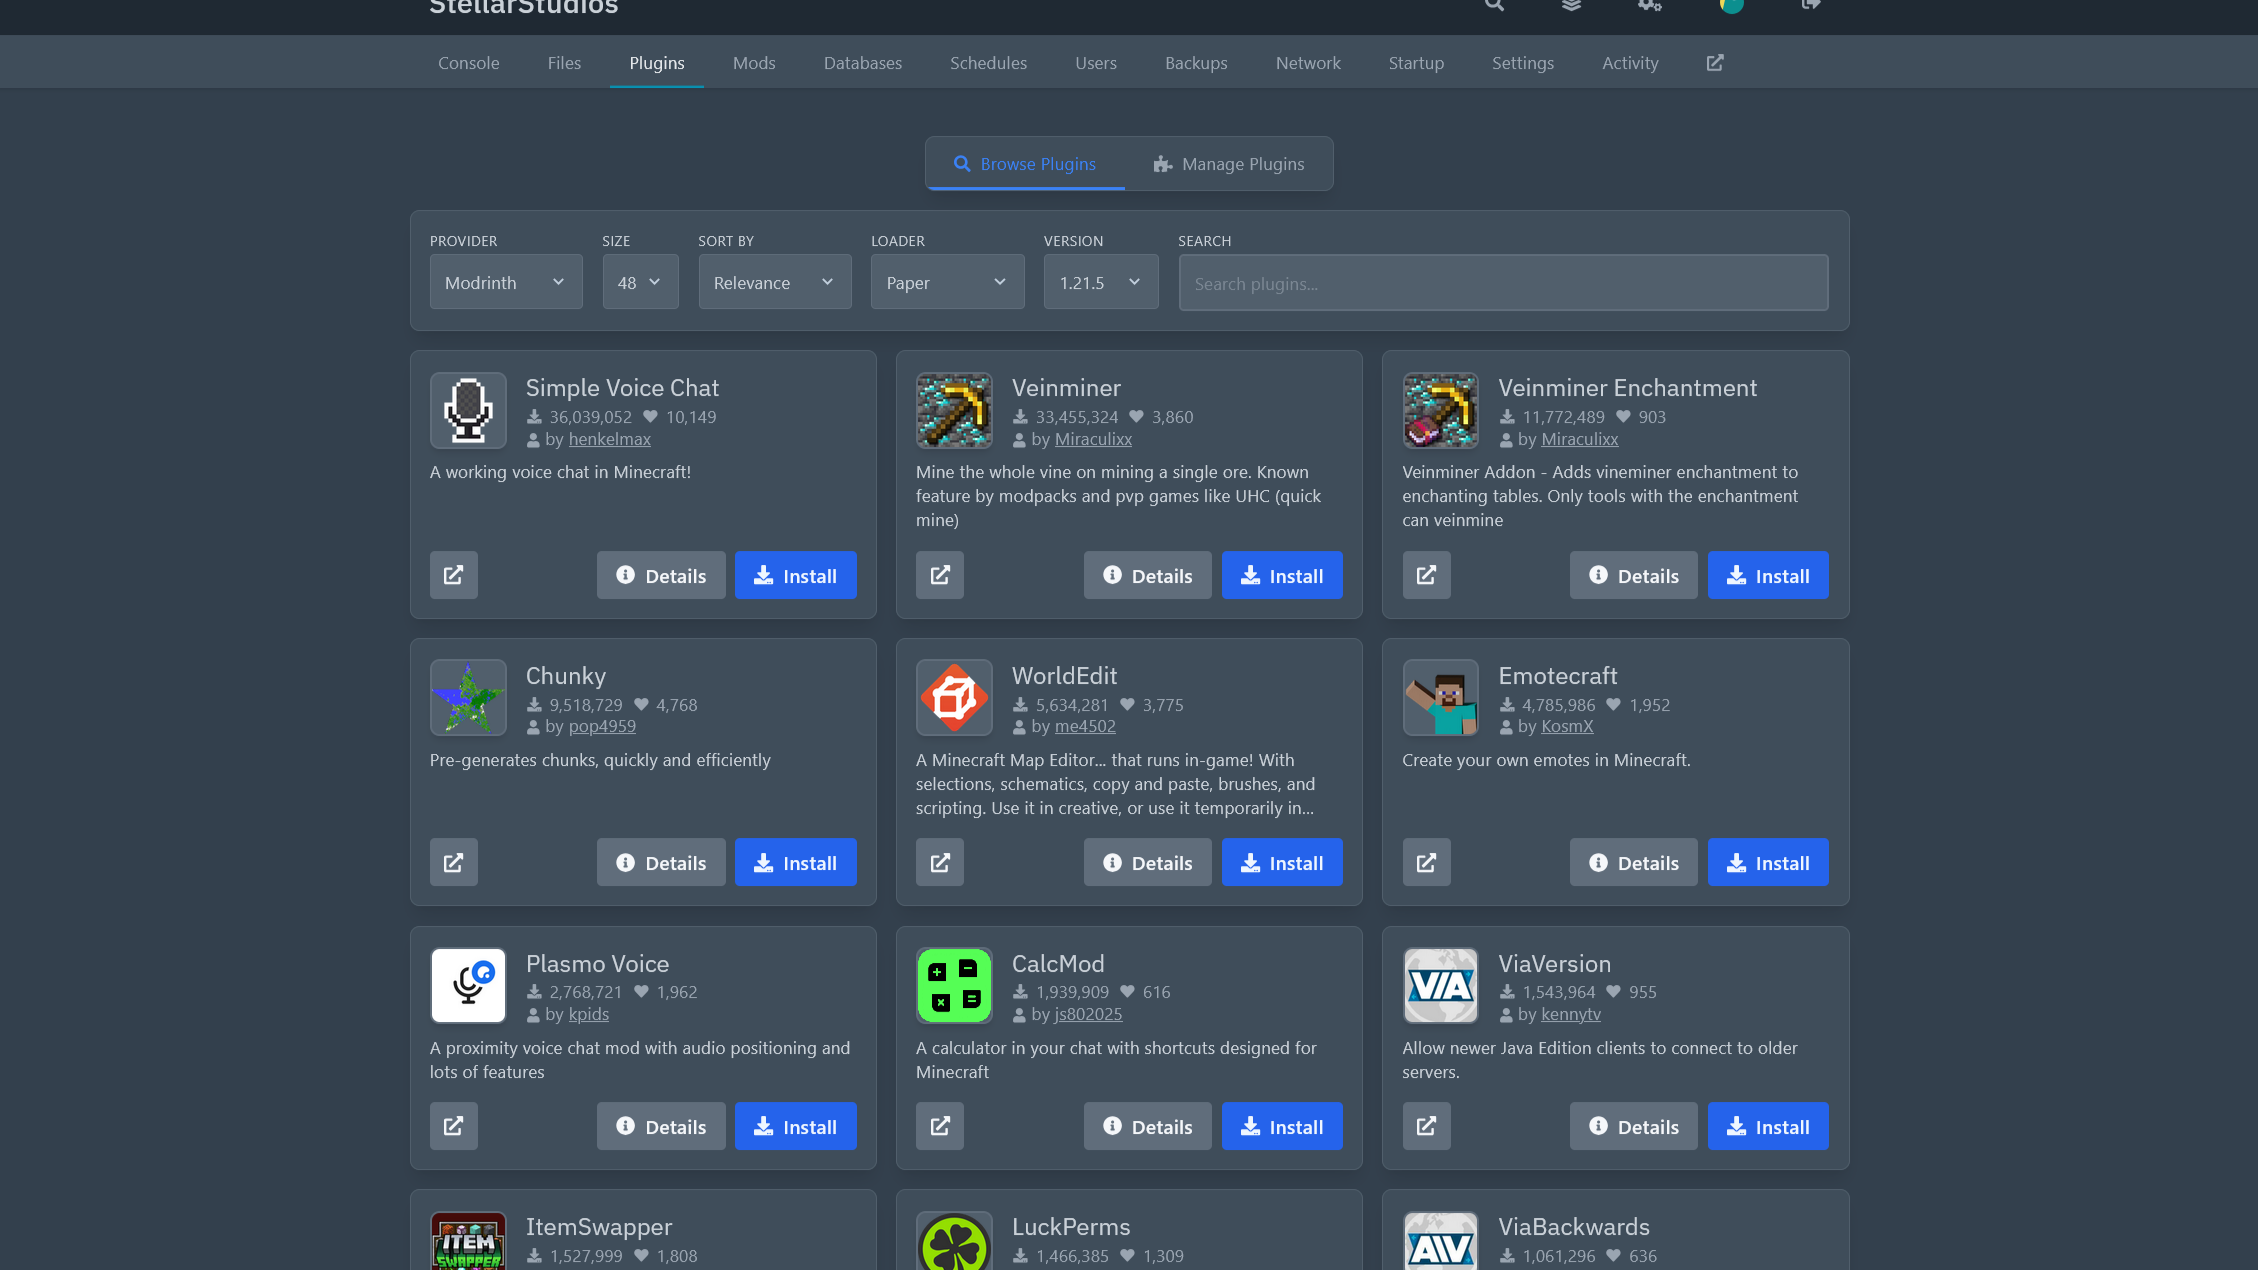Click the external link icon in navigation bar

(1714, 63)
